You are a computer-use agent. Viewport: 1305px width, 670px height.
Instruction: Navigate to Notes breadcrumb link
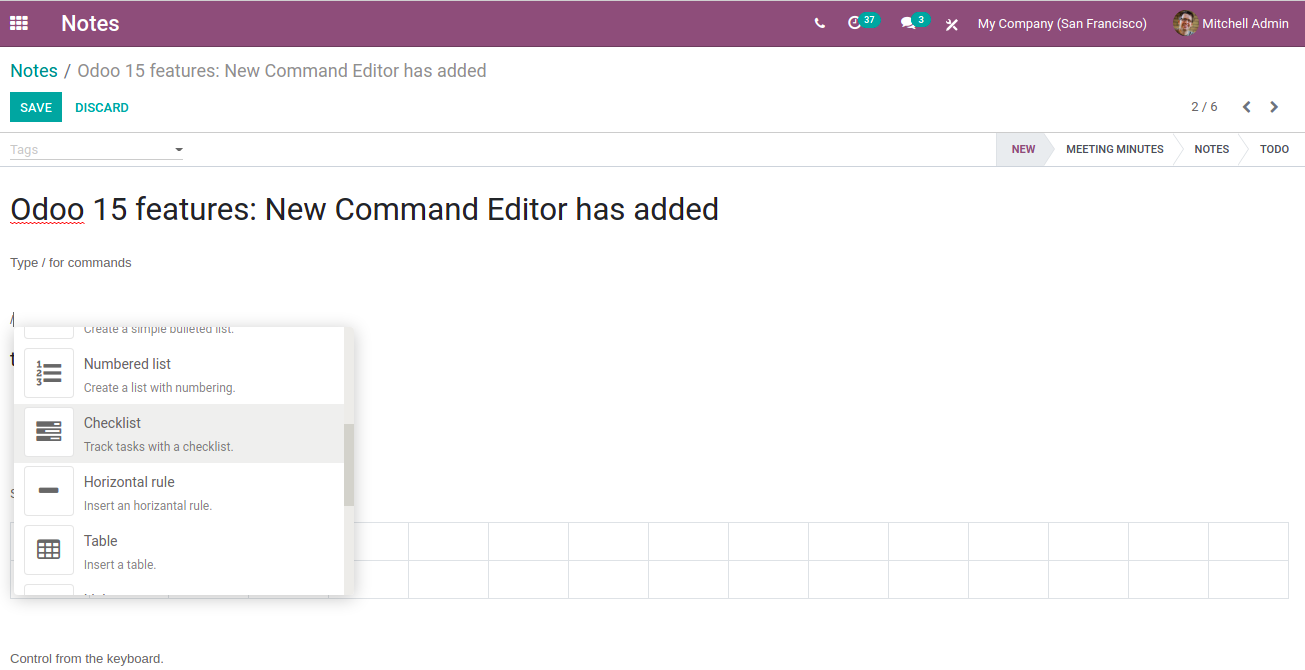(x=34, y=71)
